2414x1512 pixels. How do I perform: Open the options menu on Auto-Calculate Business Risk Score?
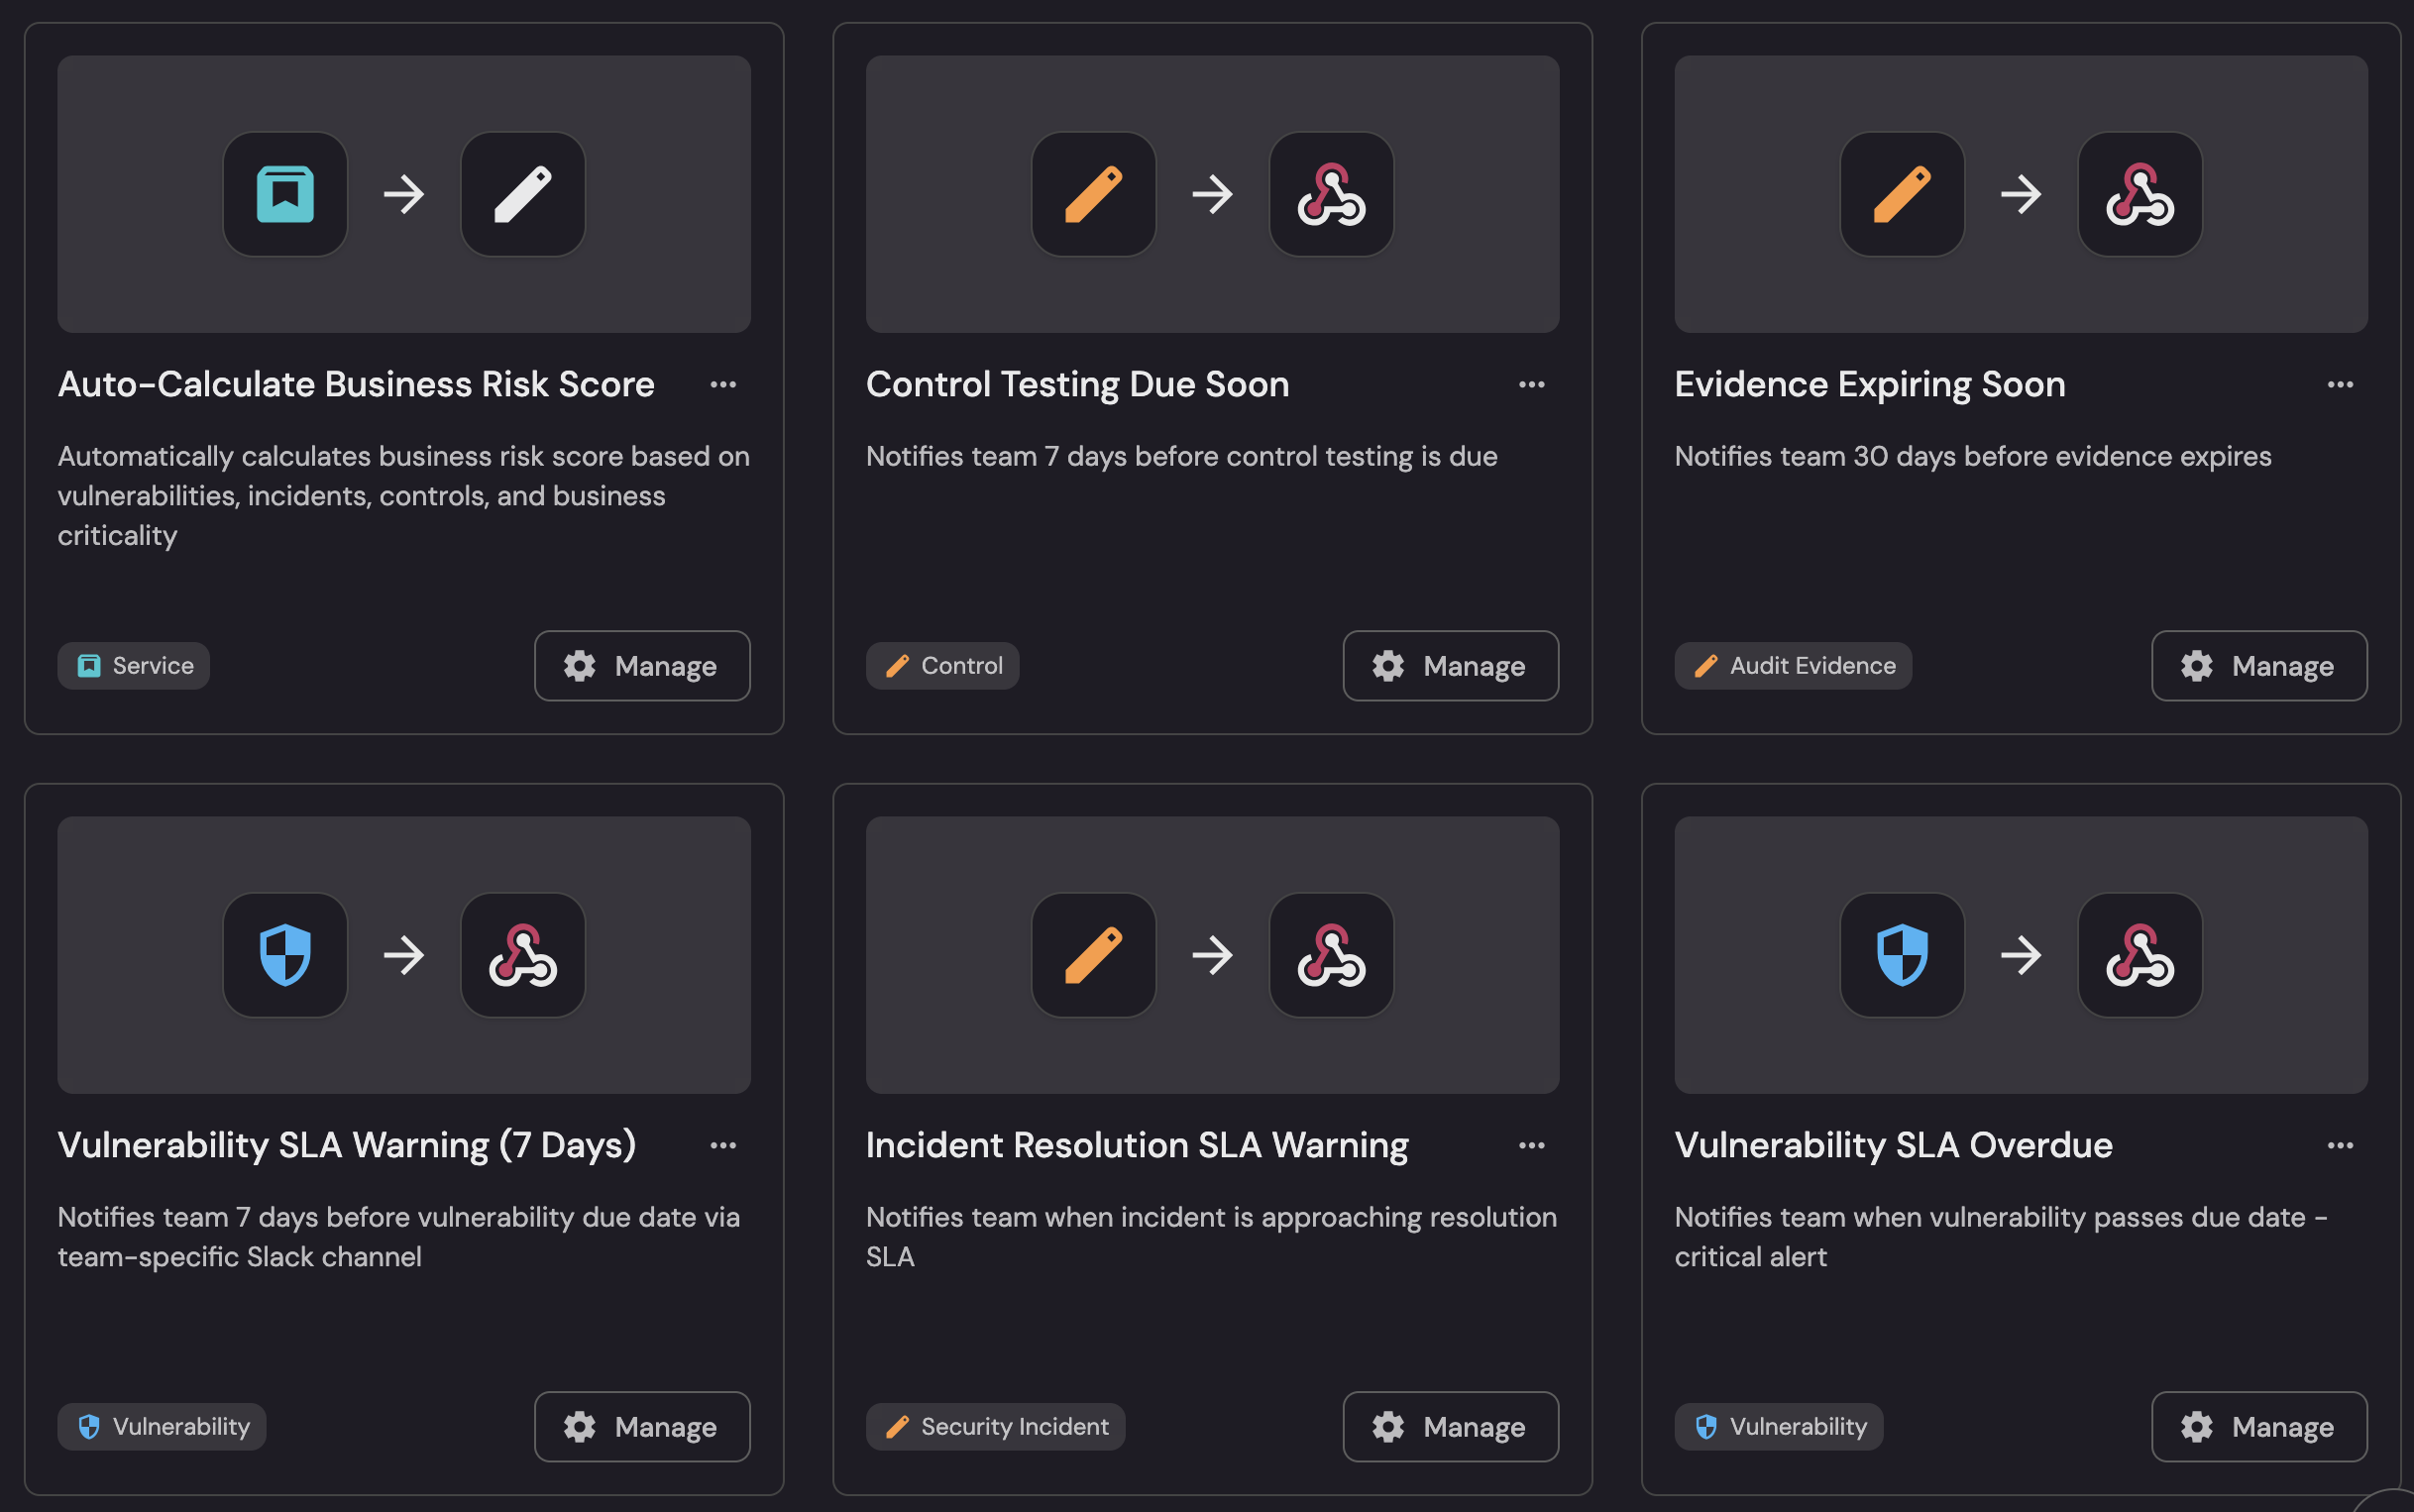[724, 384]
